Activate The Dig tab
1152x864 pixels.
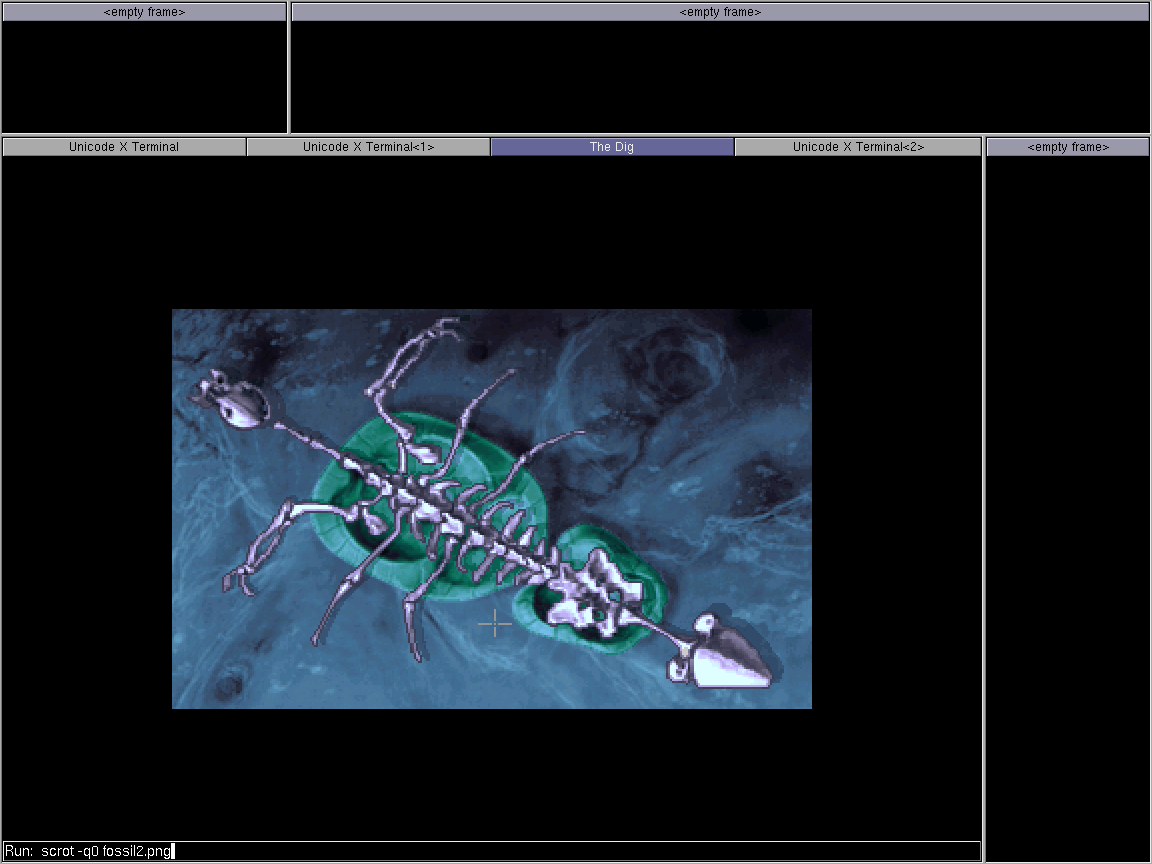pyautogui.click(x=612, y=147)
